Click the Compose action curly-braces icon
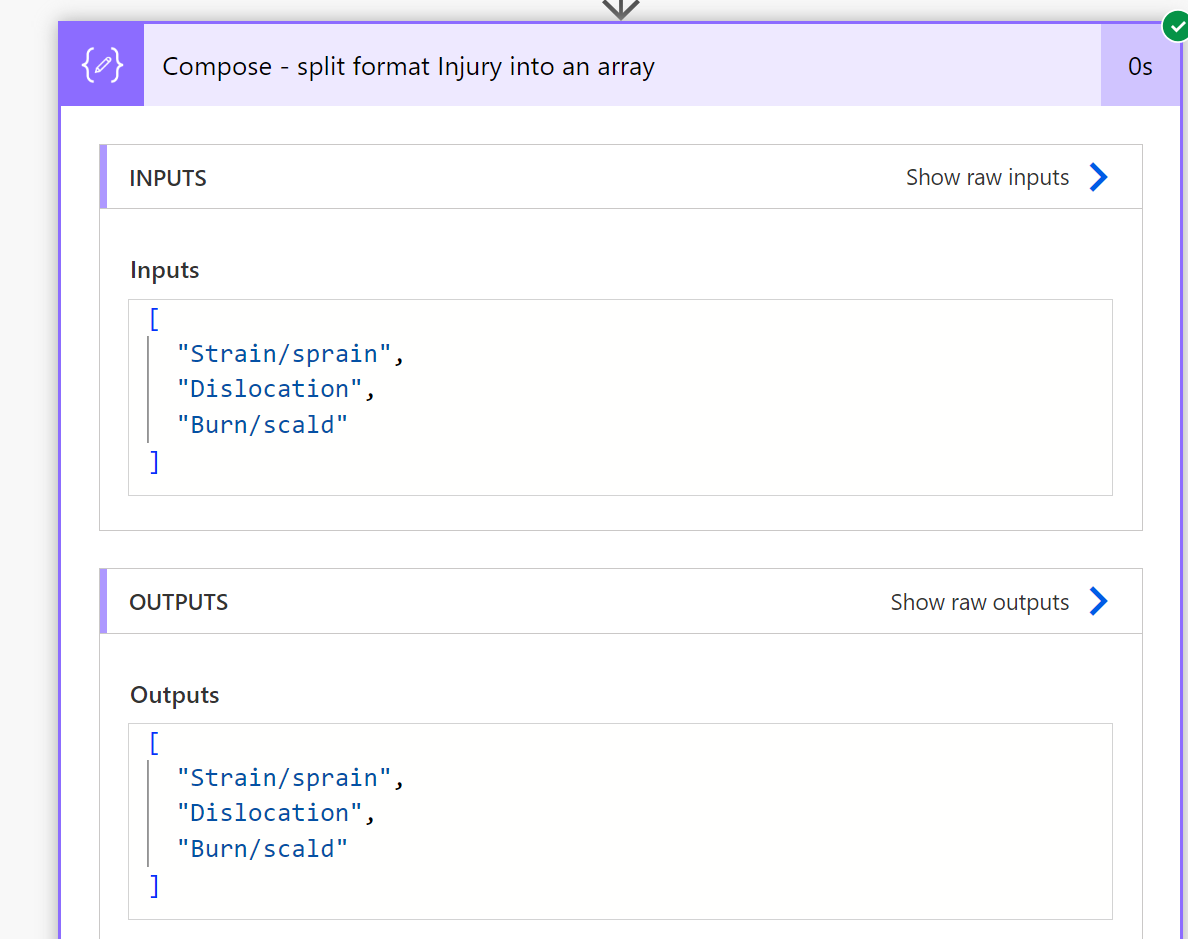 [x=102, y=66]
